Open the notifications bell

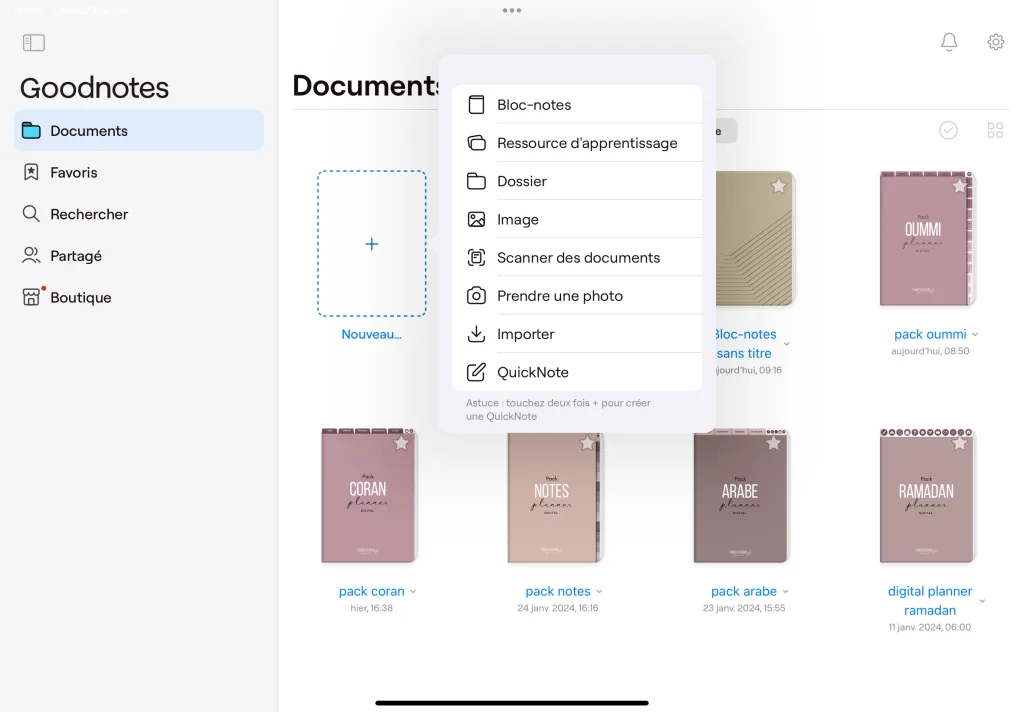click(949, 42)
